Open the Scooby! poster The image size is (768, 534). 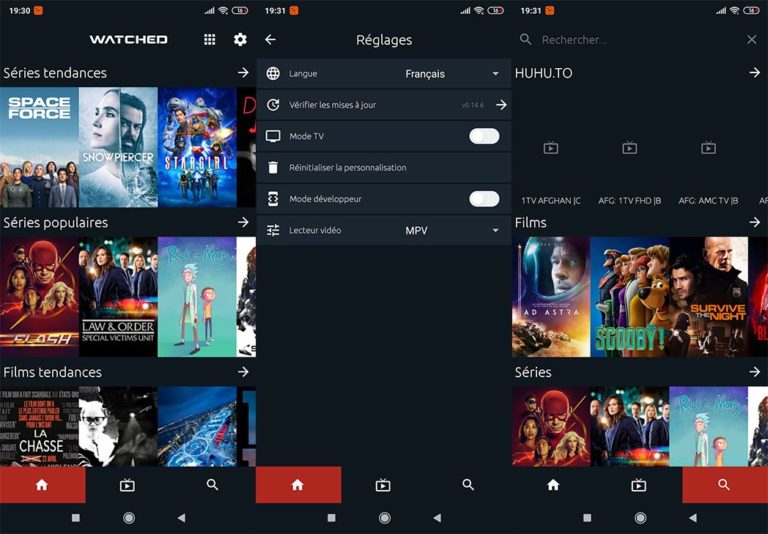click(x=630, y=297)
